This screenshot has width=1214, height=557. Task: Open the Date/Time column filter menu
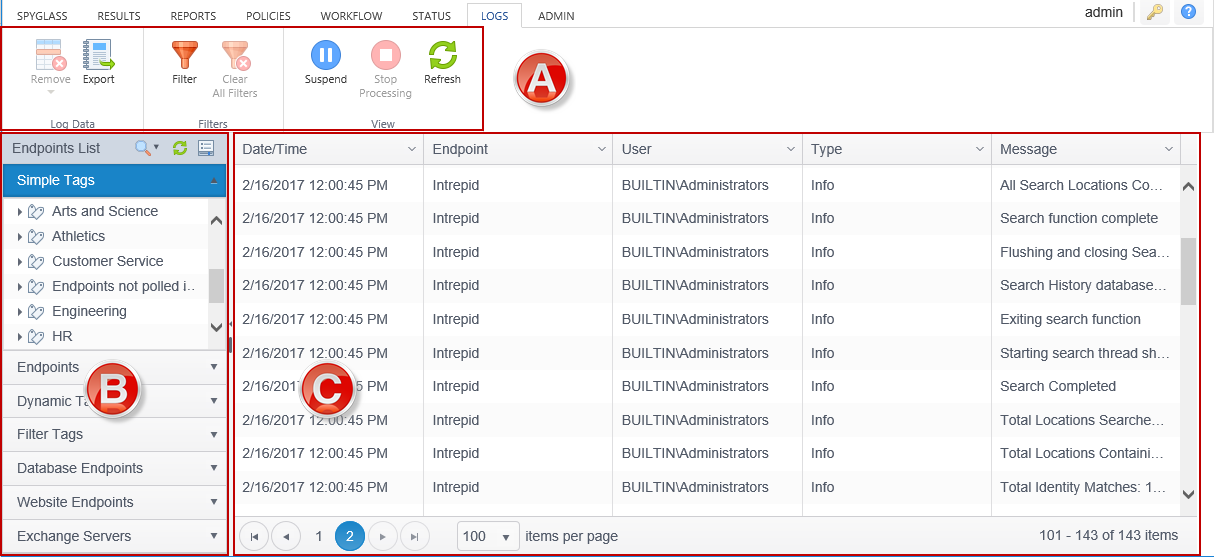coord(412,149)
